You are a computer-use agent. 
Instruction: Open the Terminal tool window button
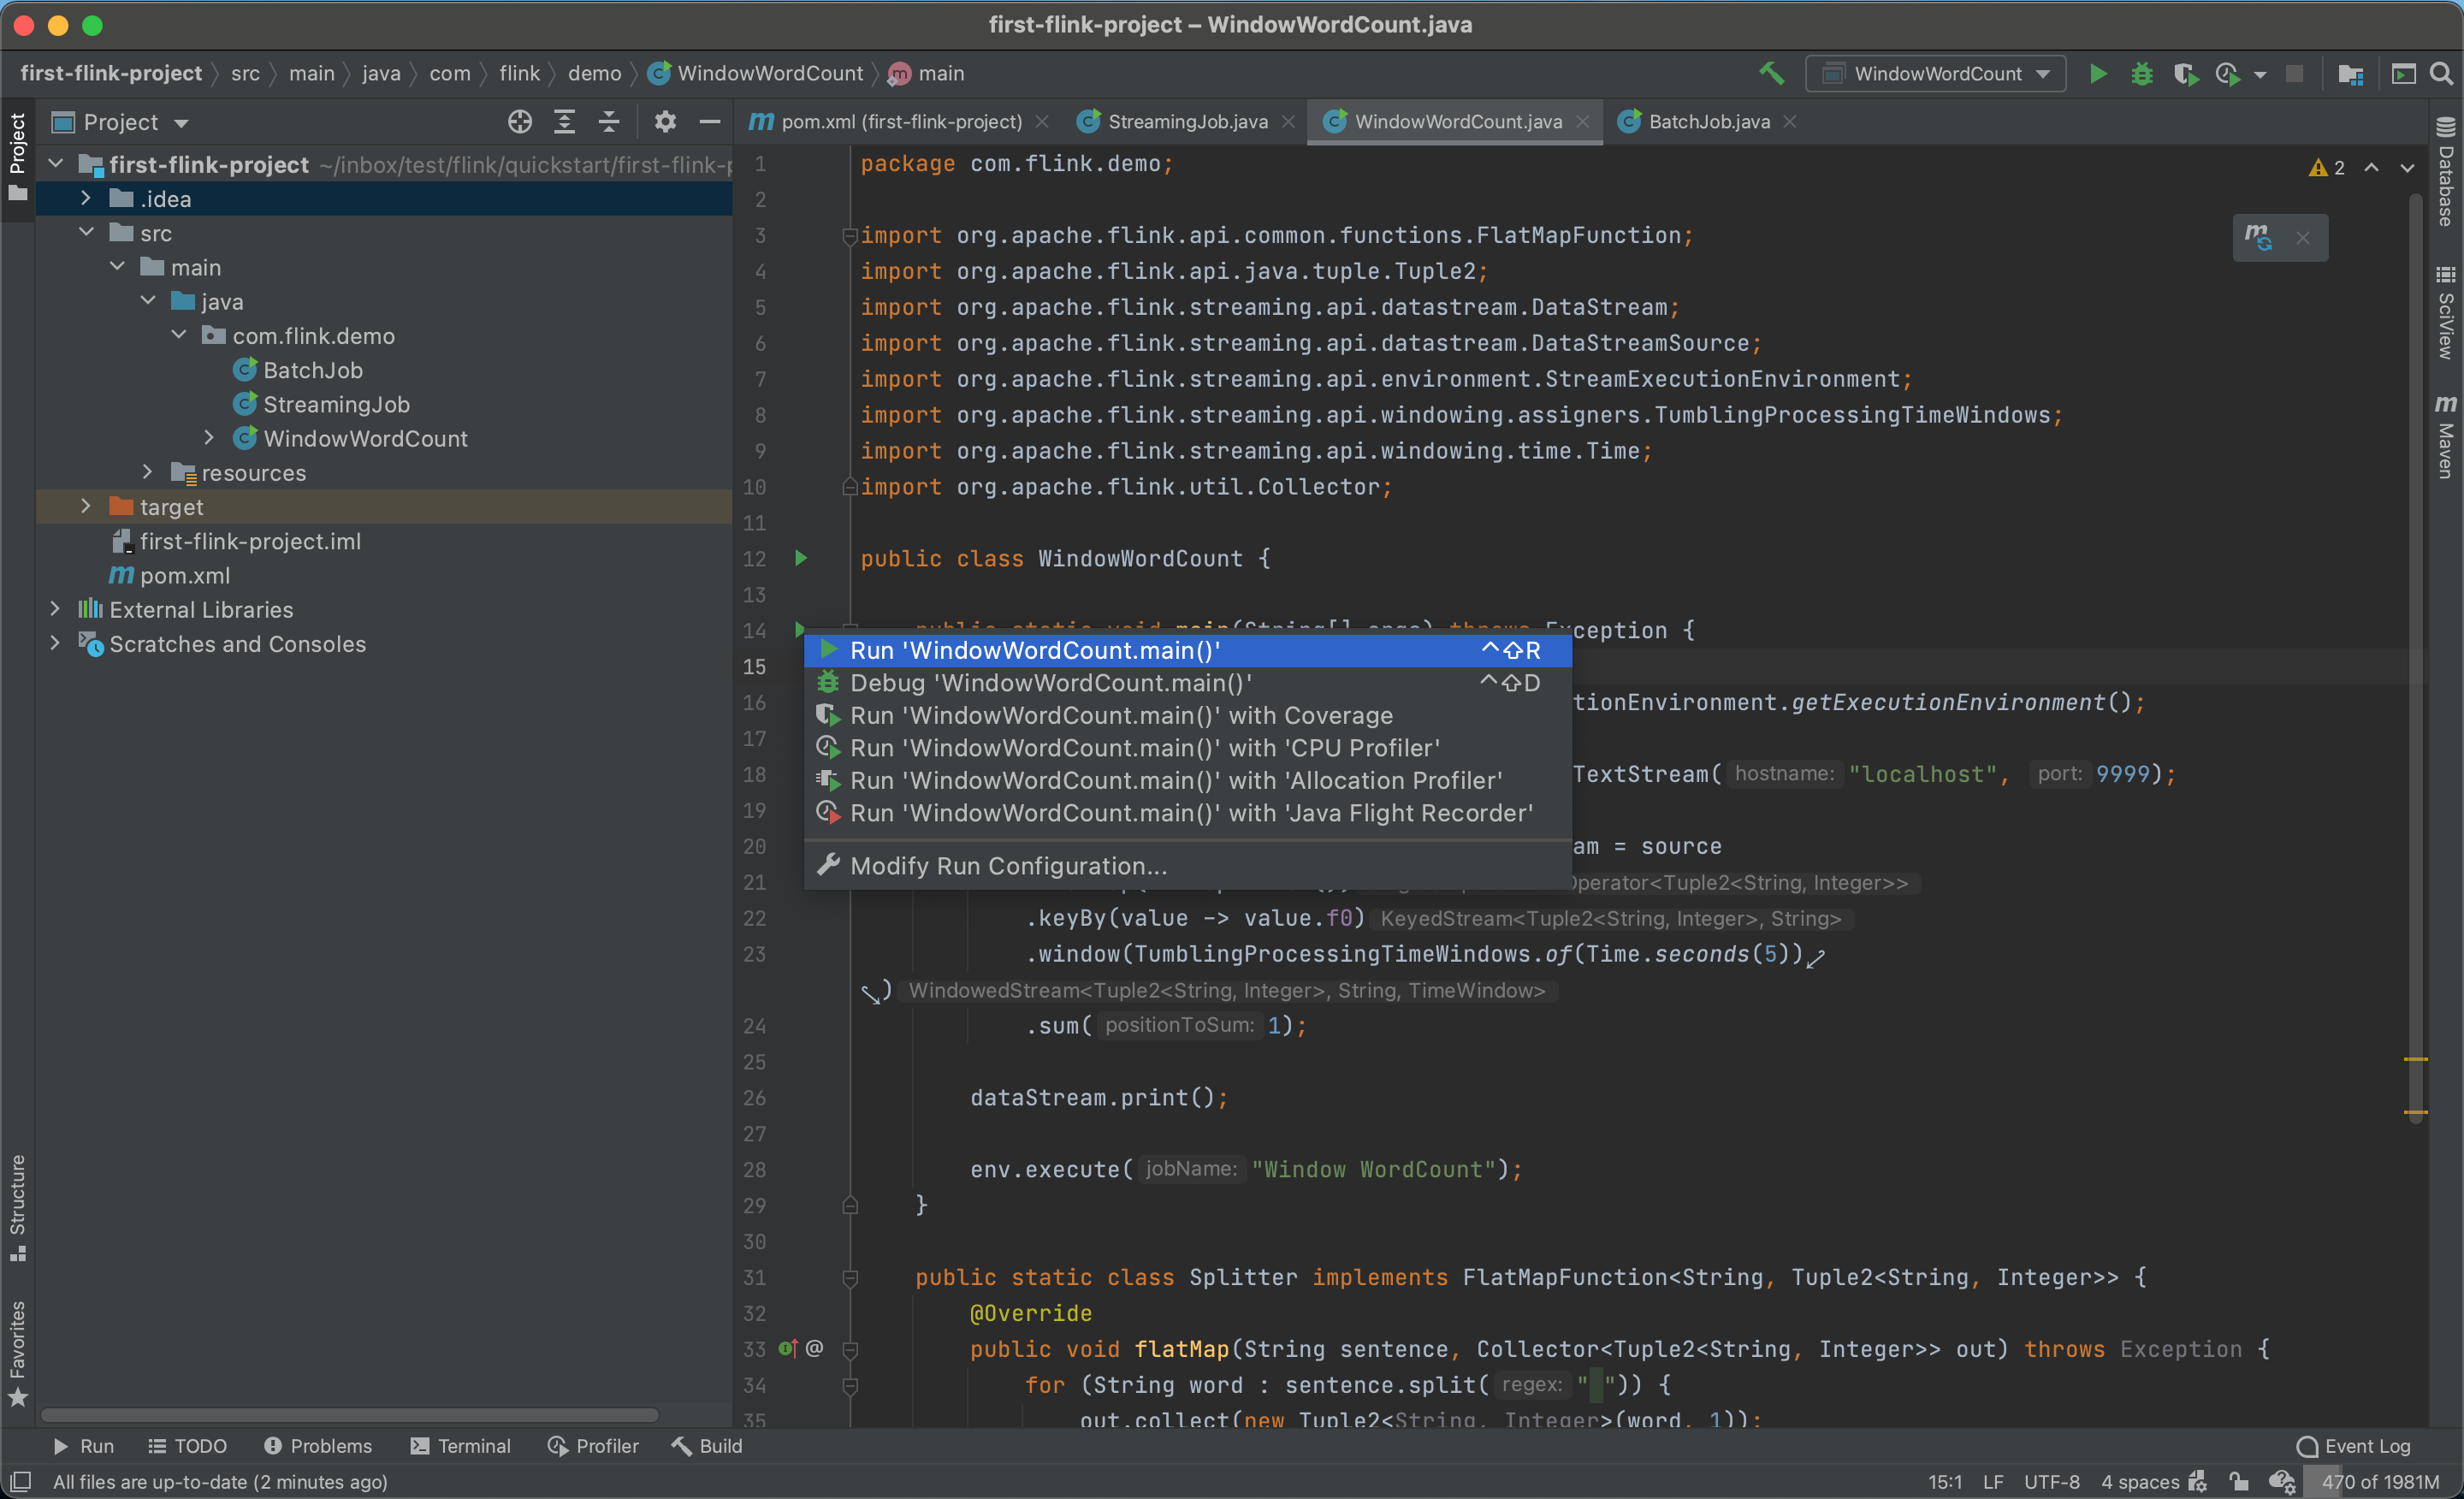pos(460,1446)
